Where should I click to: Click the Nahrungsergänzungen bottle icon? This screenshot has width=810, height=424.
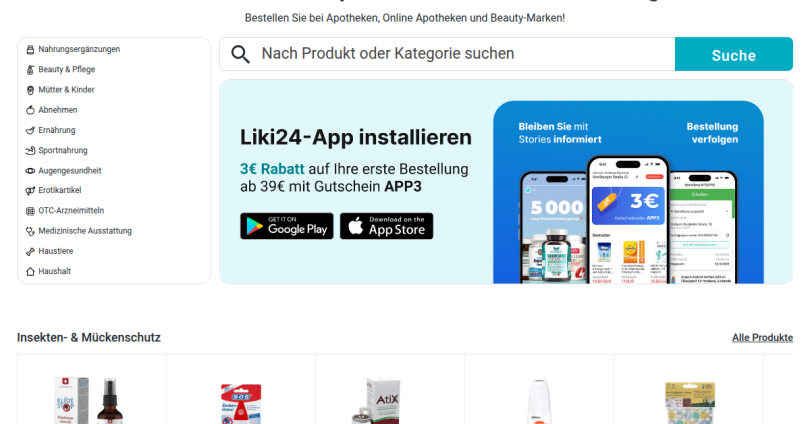[30, 50]
